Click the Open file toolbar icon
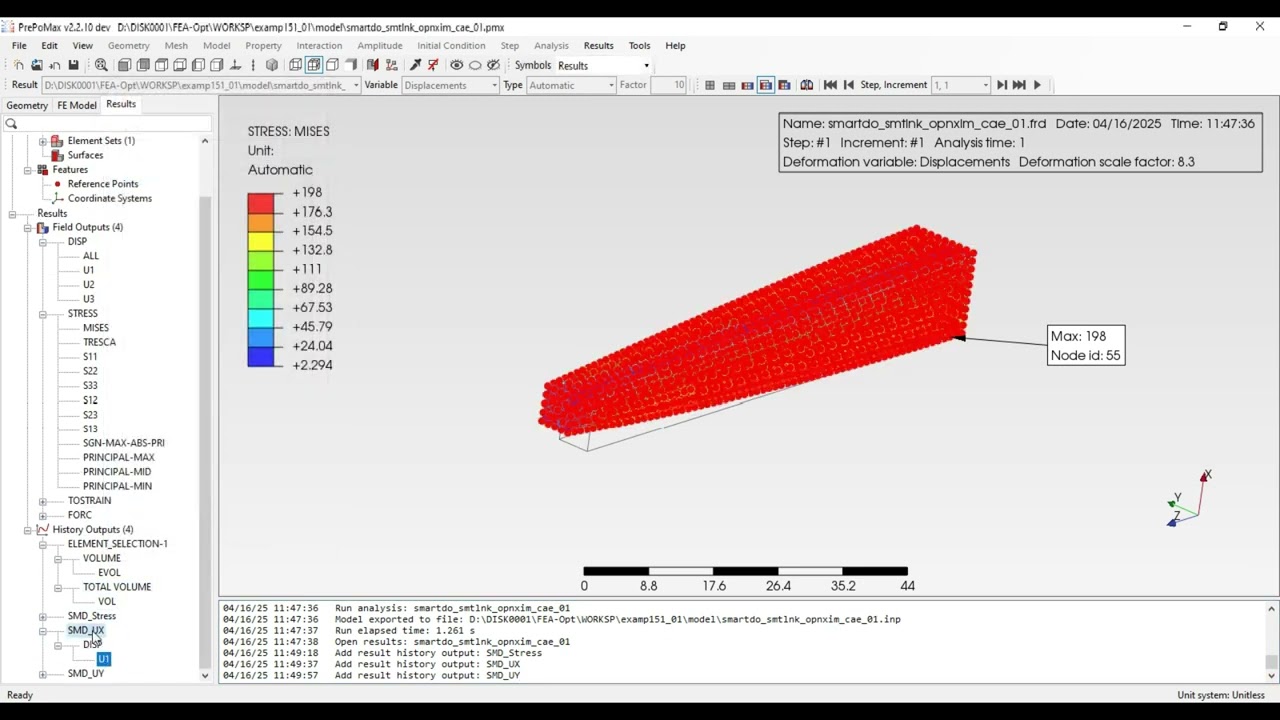Viewport: 1280px width, 720px height. pos(37,65)
